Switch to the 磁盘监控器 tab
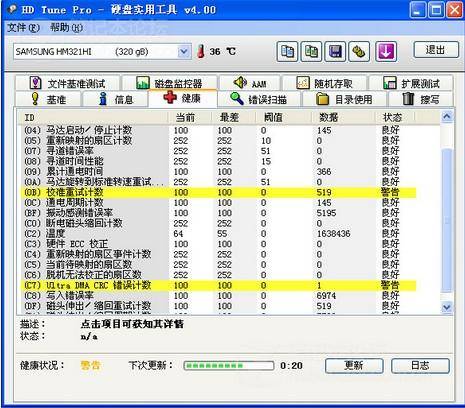 point(170,83)
